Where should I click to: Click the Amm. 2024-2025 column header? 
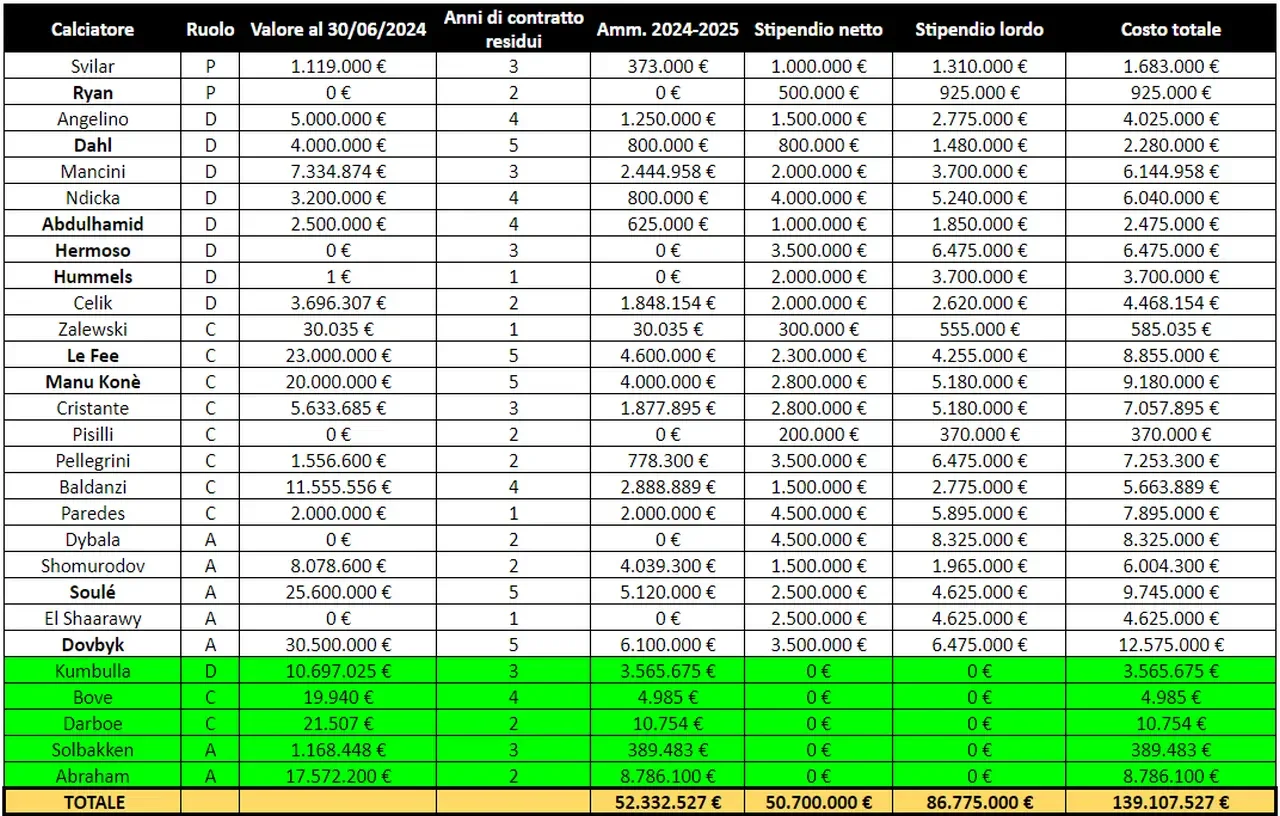click(x=668, y=29)
